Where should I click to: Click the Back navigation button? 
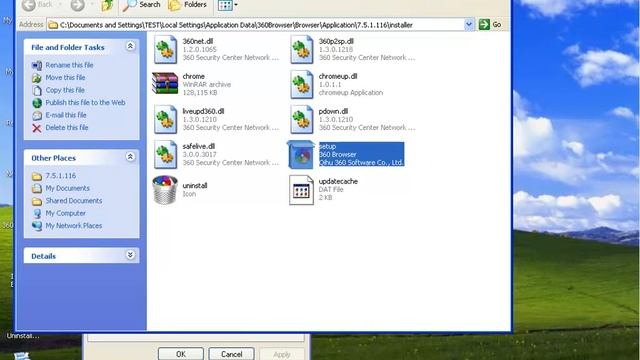[x=38, y=5]
